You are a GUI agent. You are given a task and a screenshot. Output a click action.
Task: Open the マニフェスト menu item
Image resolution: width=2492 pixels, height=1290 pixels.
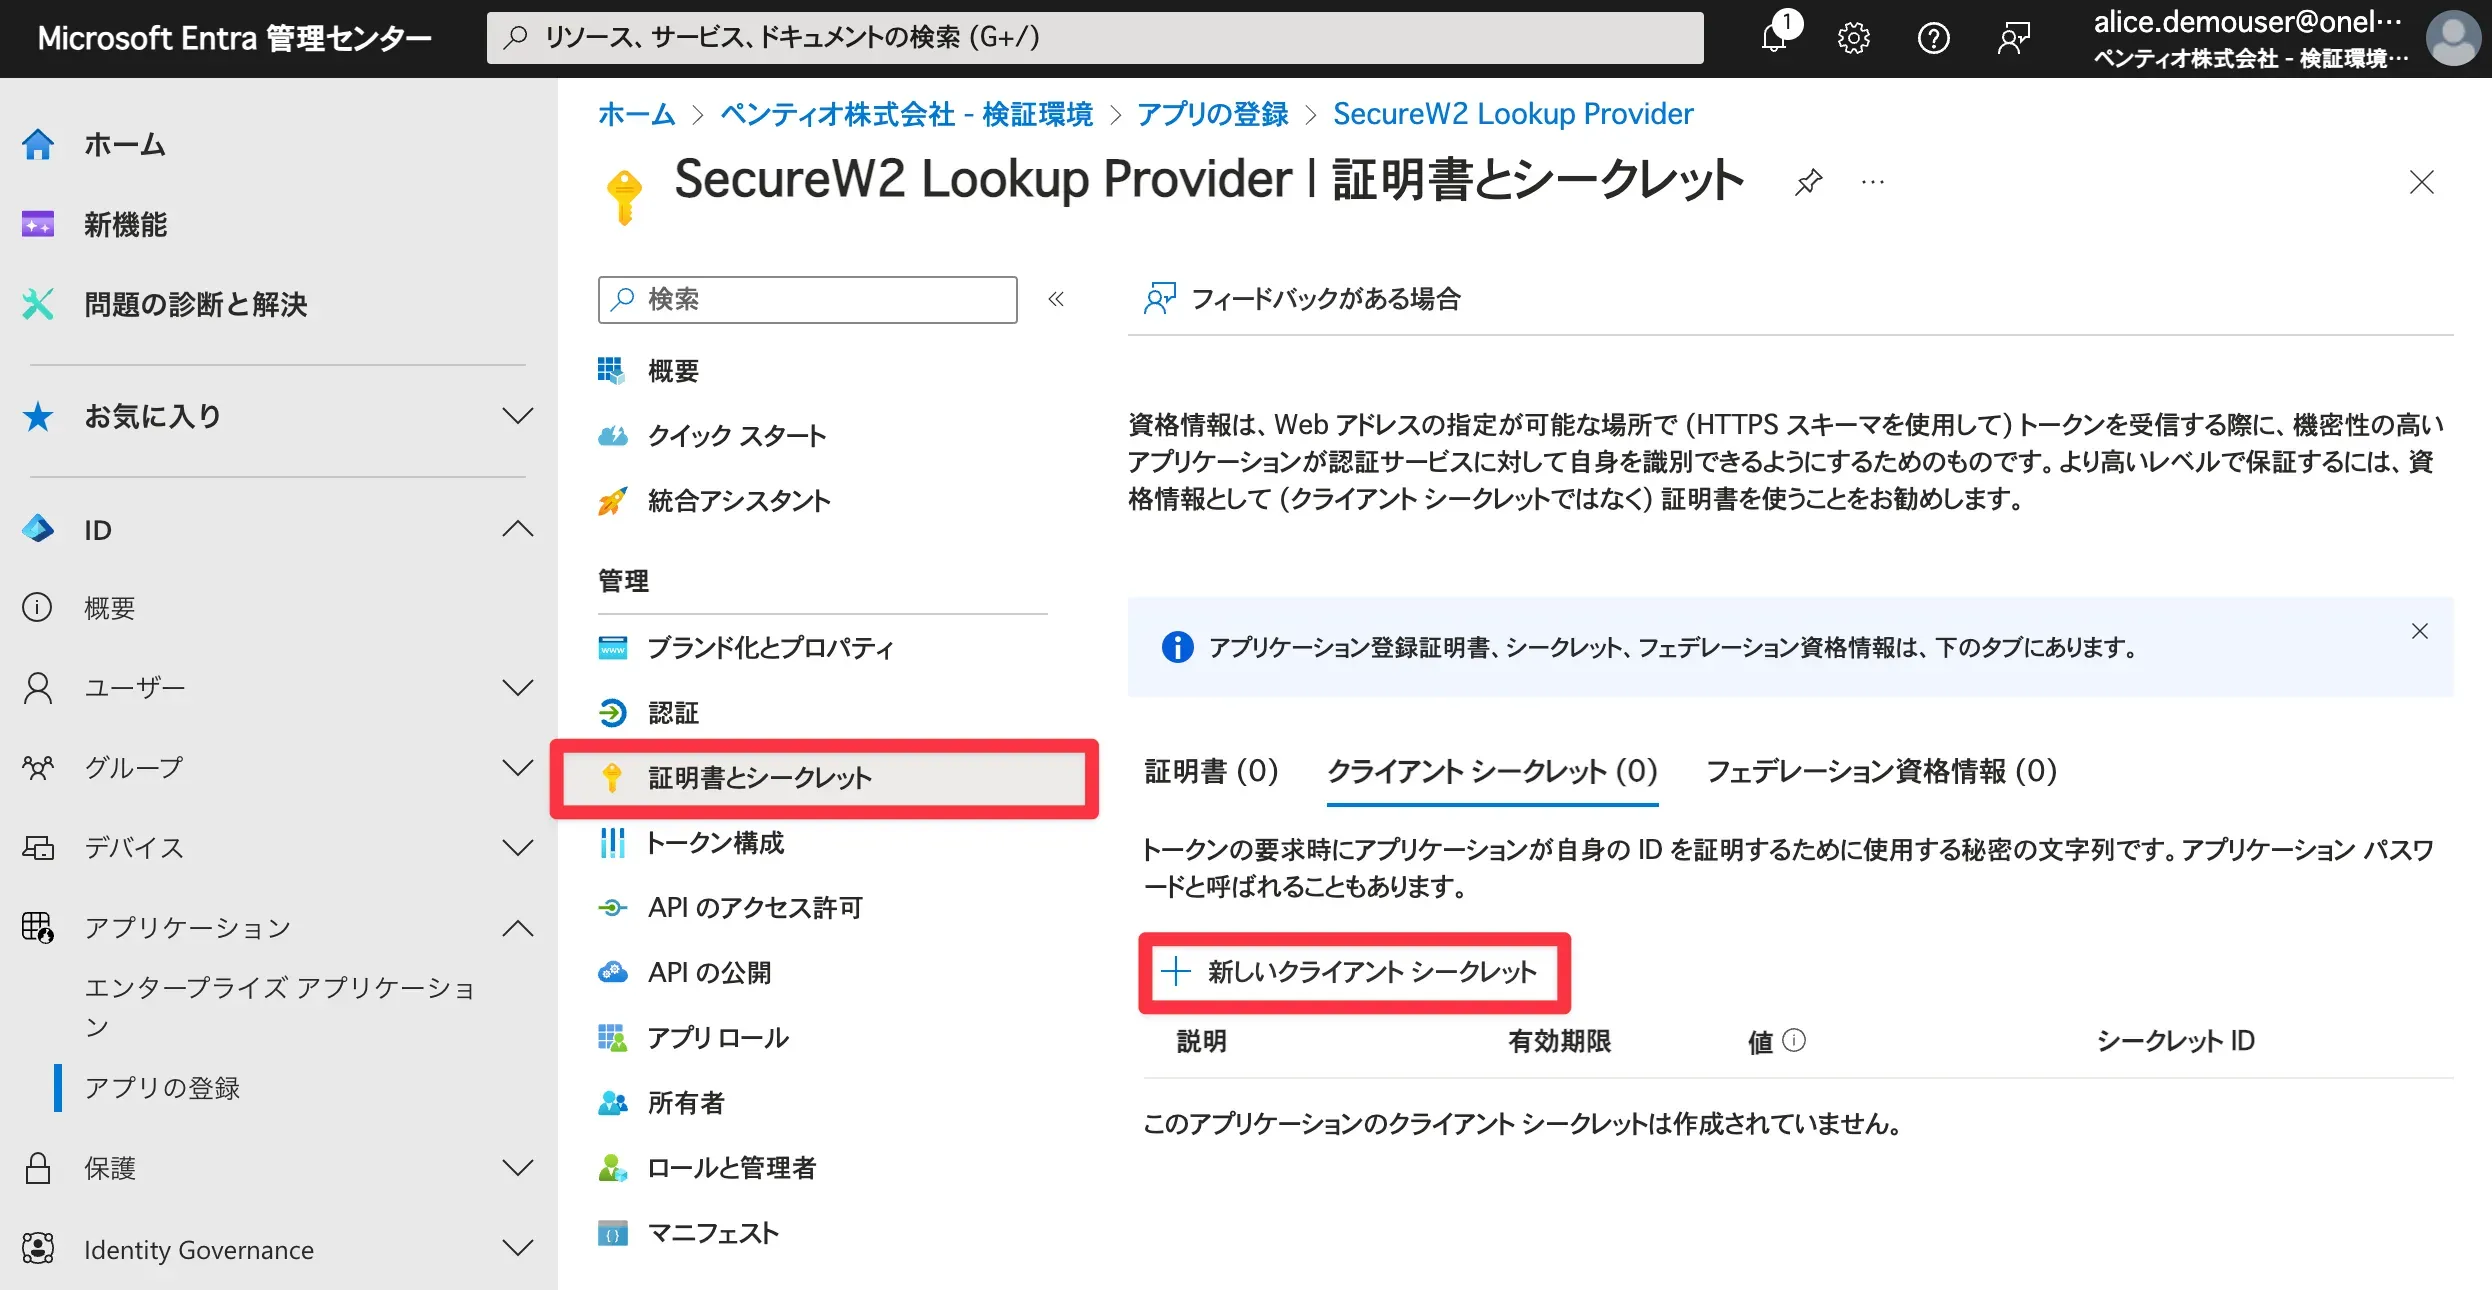tap(712, 1233)
